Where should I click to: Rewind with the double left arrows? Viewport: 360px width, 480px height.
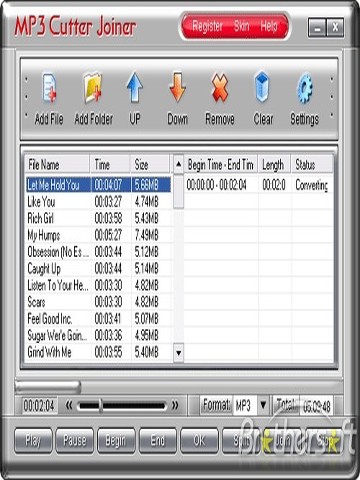point(69,405)
